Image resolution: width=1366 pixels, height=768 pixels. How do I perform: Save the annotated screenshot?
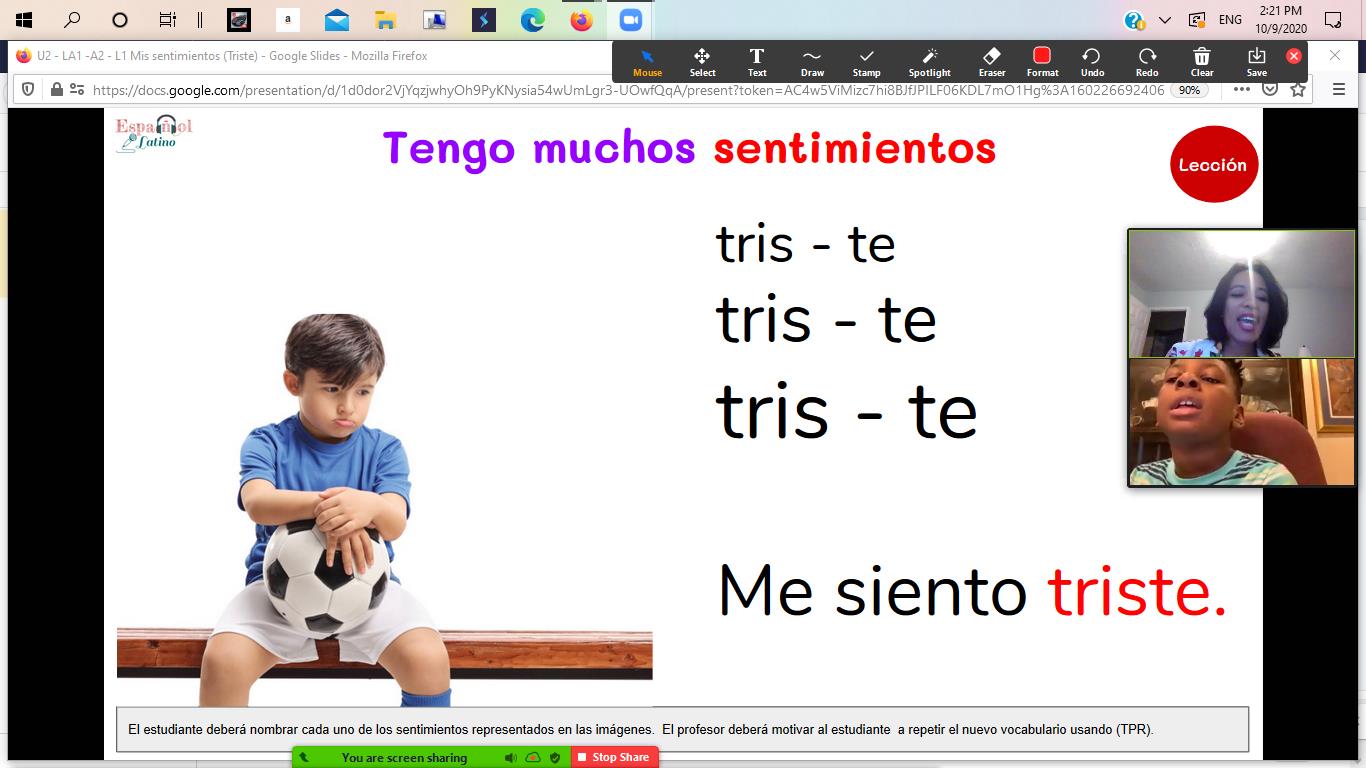pos(1257,62)
